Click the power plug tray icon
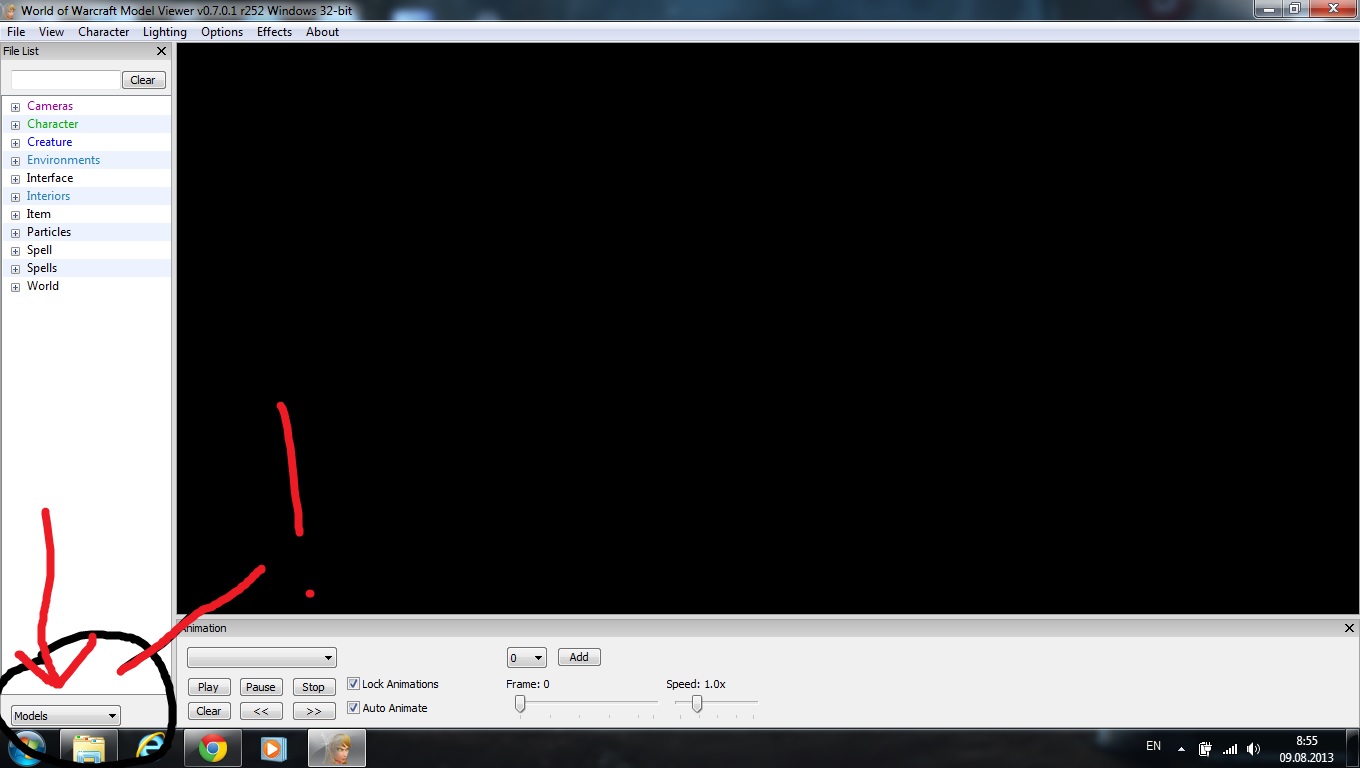This screenshot has height=768, width=1360. tap(1206, 748)
